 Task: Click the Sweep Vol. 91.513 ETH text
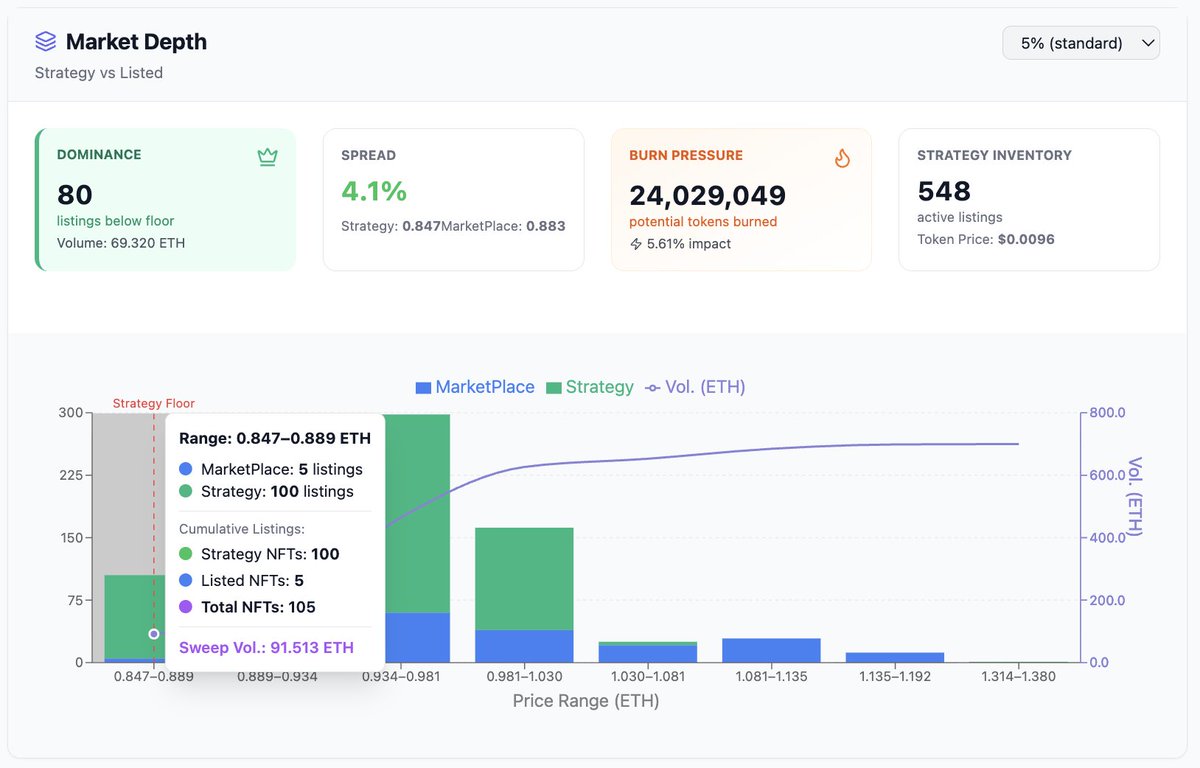pyautogui.click(x=267, y=648)
